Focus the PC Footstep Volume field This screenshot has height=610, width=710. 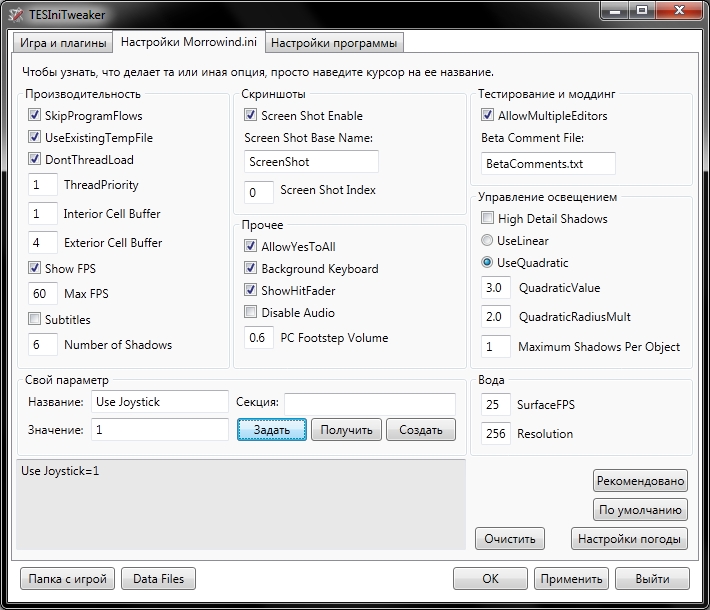(x=259, y=337)
